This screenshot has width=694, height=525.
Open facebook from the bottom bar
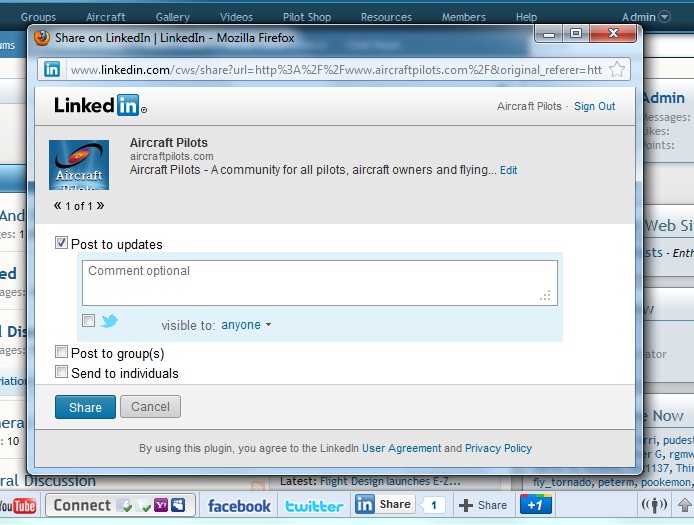click(x=239, y=506)
